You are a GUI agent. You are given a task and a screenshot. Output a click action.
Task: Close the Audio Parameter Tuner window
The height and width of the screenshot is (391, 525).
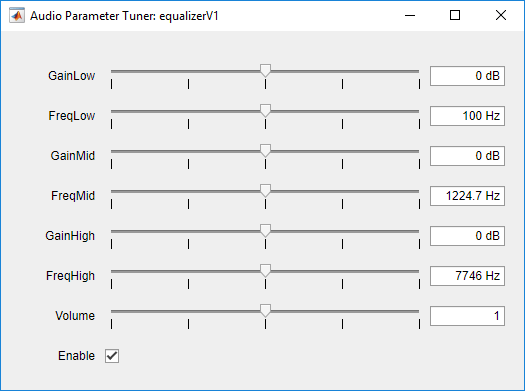501,15
